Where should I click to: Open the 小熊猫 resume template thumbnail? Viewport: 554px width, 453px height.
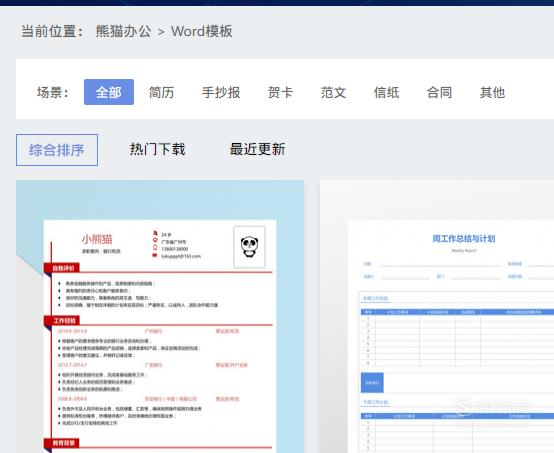click(x=160, y=317)
